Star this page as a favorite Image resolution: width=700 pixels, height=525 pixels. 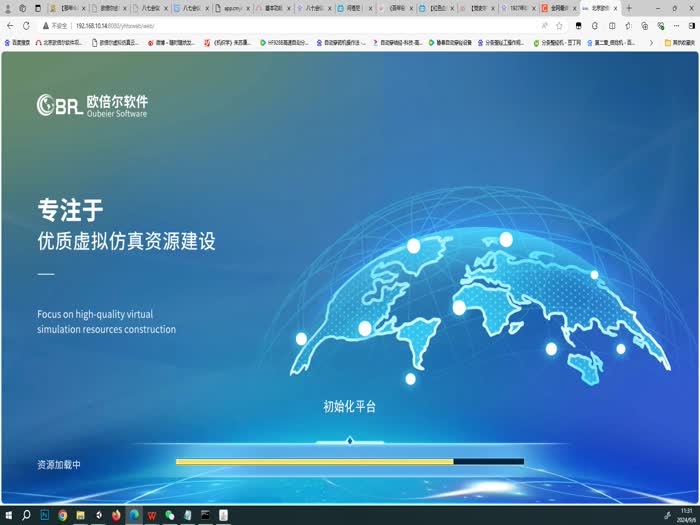point(559,25)
